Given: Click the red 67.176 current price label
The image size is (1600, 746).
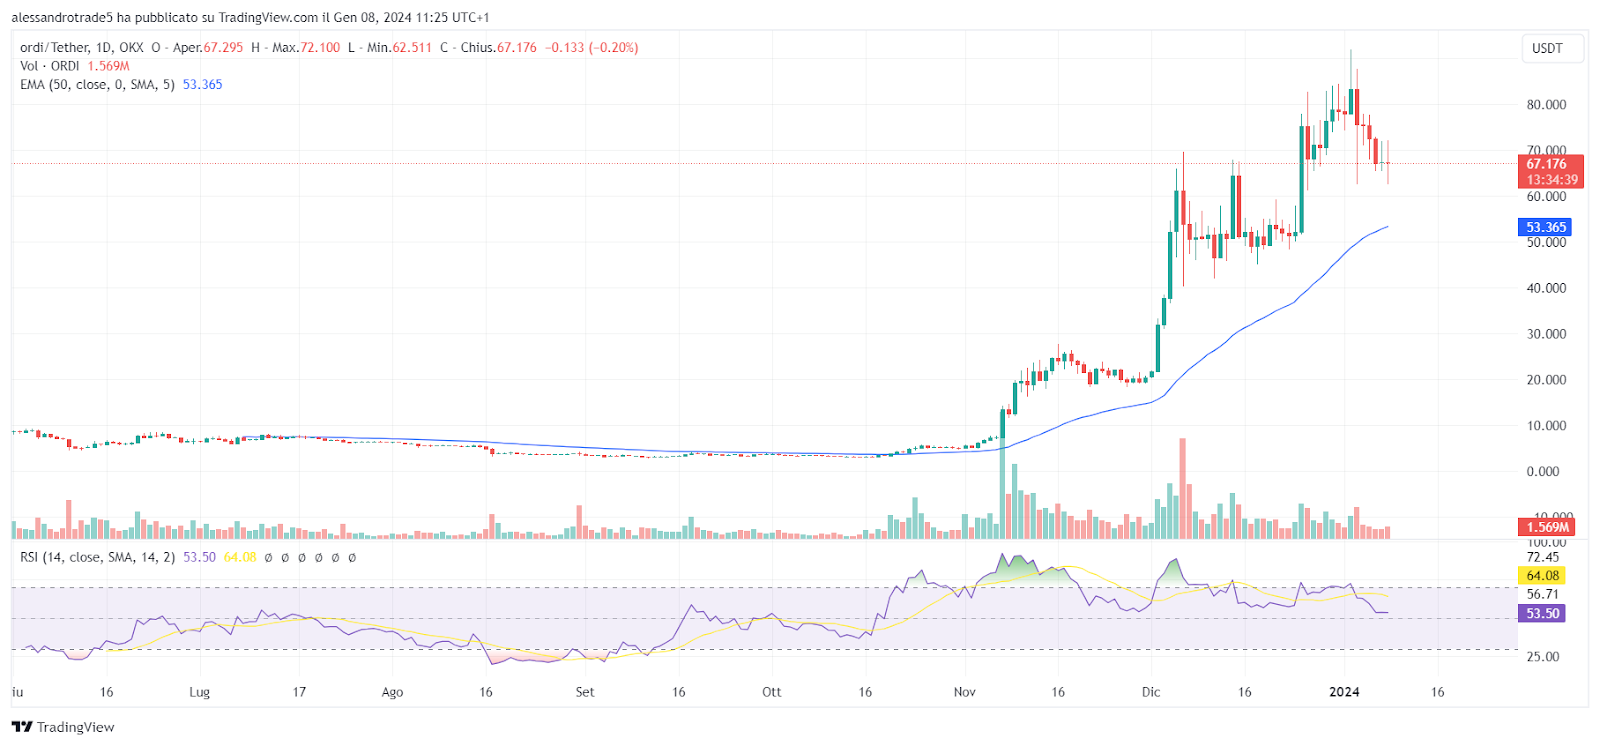Looking at the screenshot, I should 1550,171.
